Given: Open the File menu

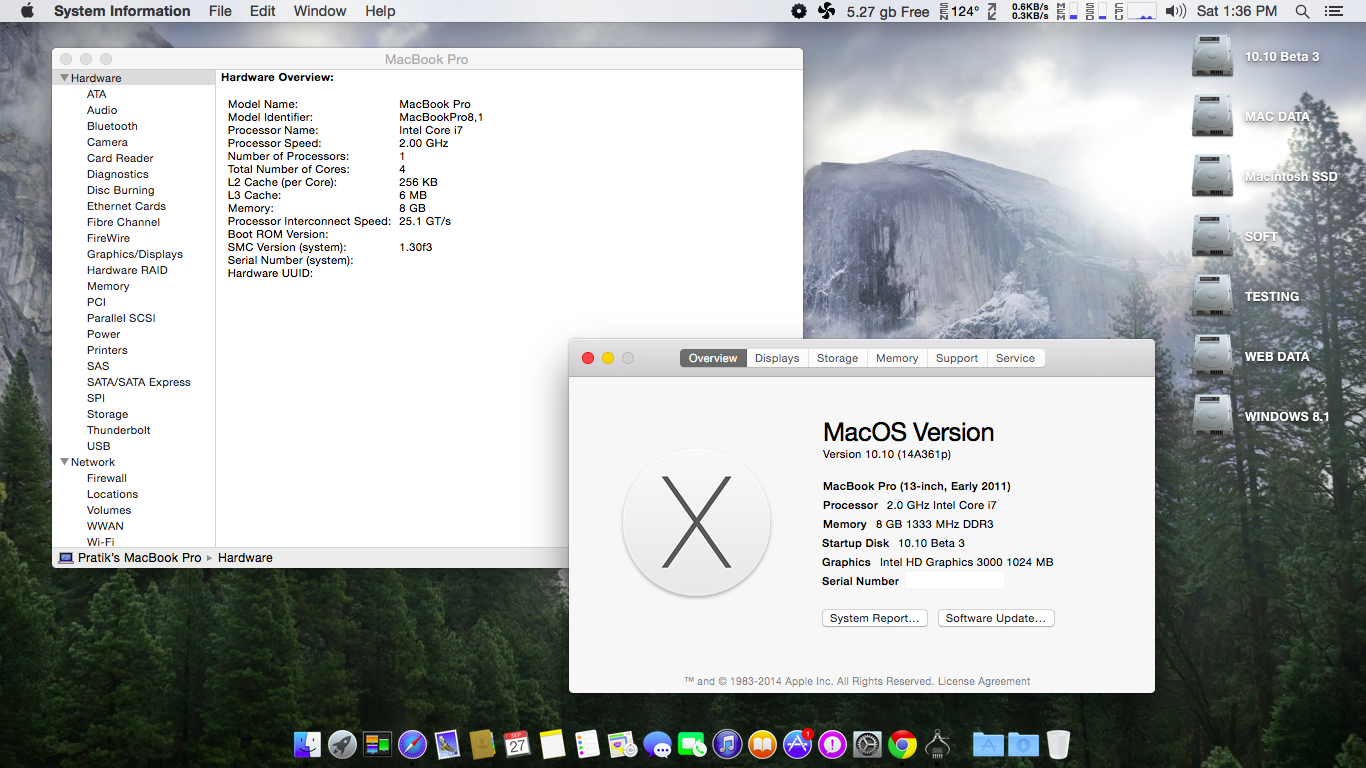Looking at the screenshot, I should click(220, 11).
